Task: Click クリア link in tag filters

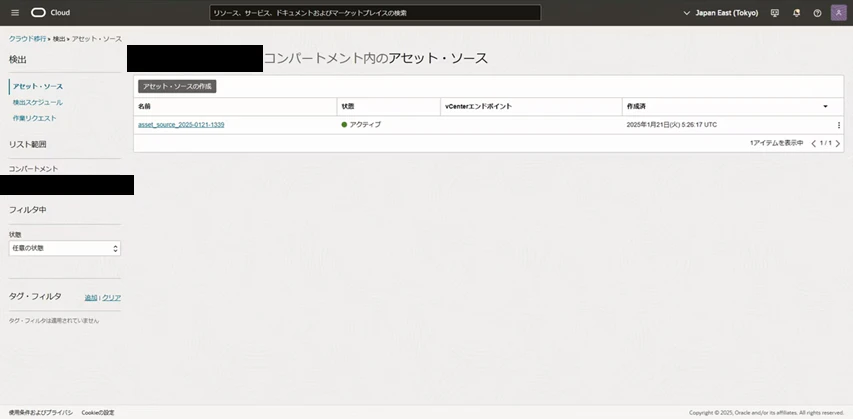Action: coord(112,298)
